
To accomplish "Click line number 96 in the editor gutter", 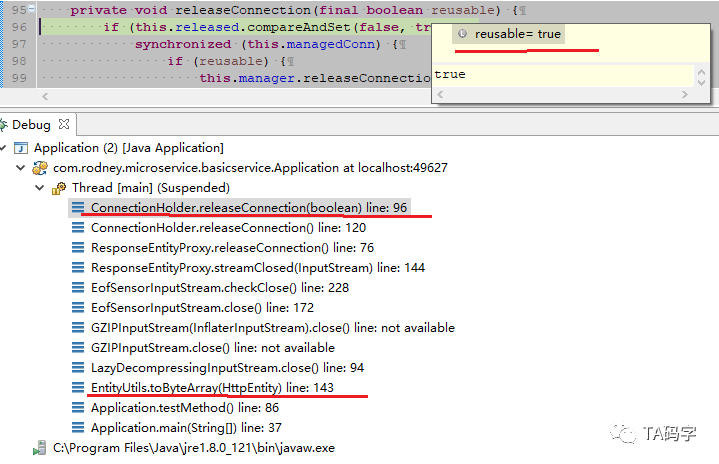I will [19, 27].
